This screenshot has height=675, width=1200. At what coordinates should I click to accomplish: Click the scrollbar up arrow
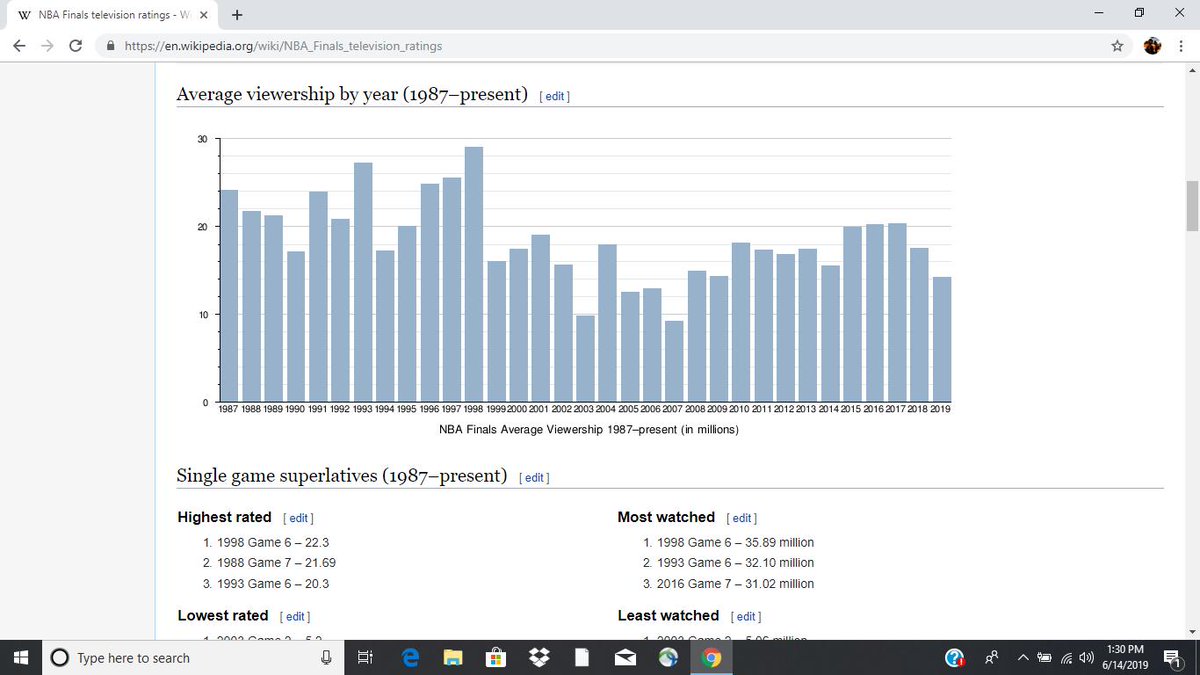1191,70
